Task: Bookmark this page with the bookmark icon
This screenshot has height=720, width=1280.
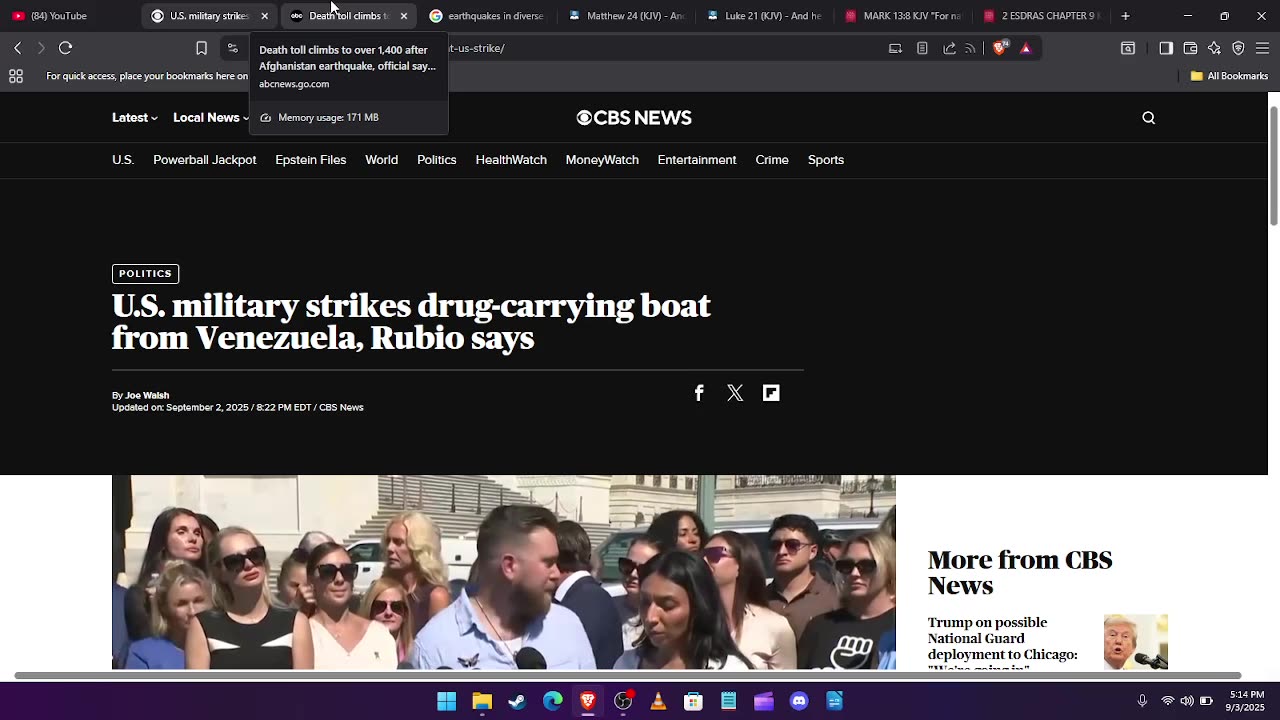Action: 201,48
